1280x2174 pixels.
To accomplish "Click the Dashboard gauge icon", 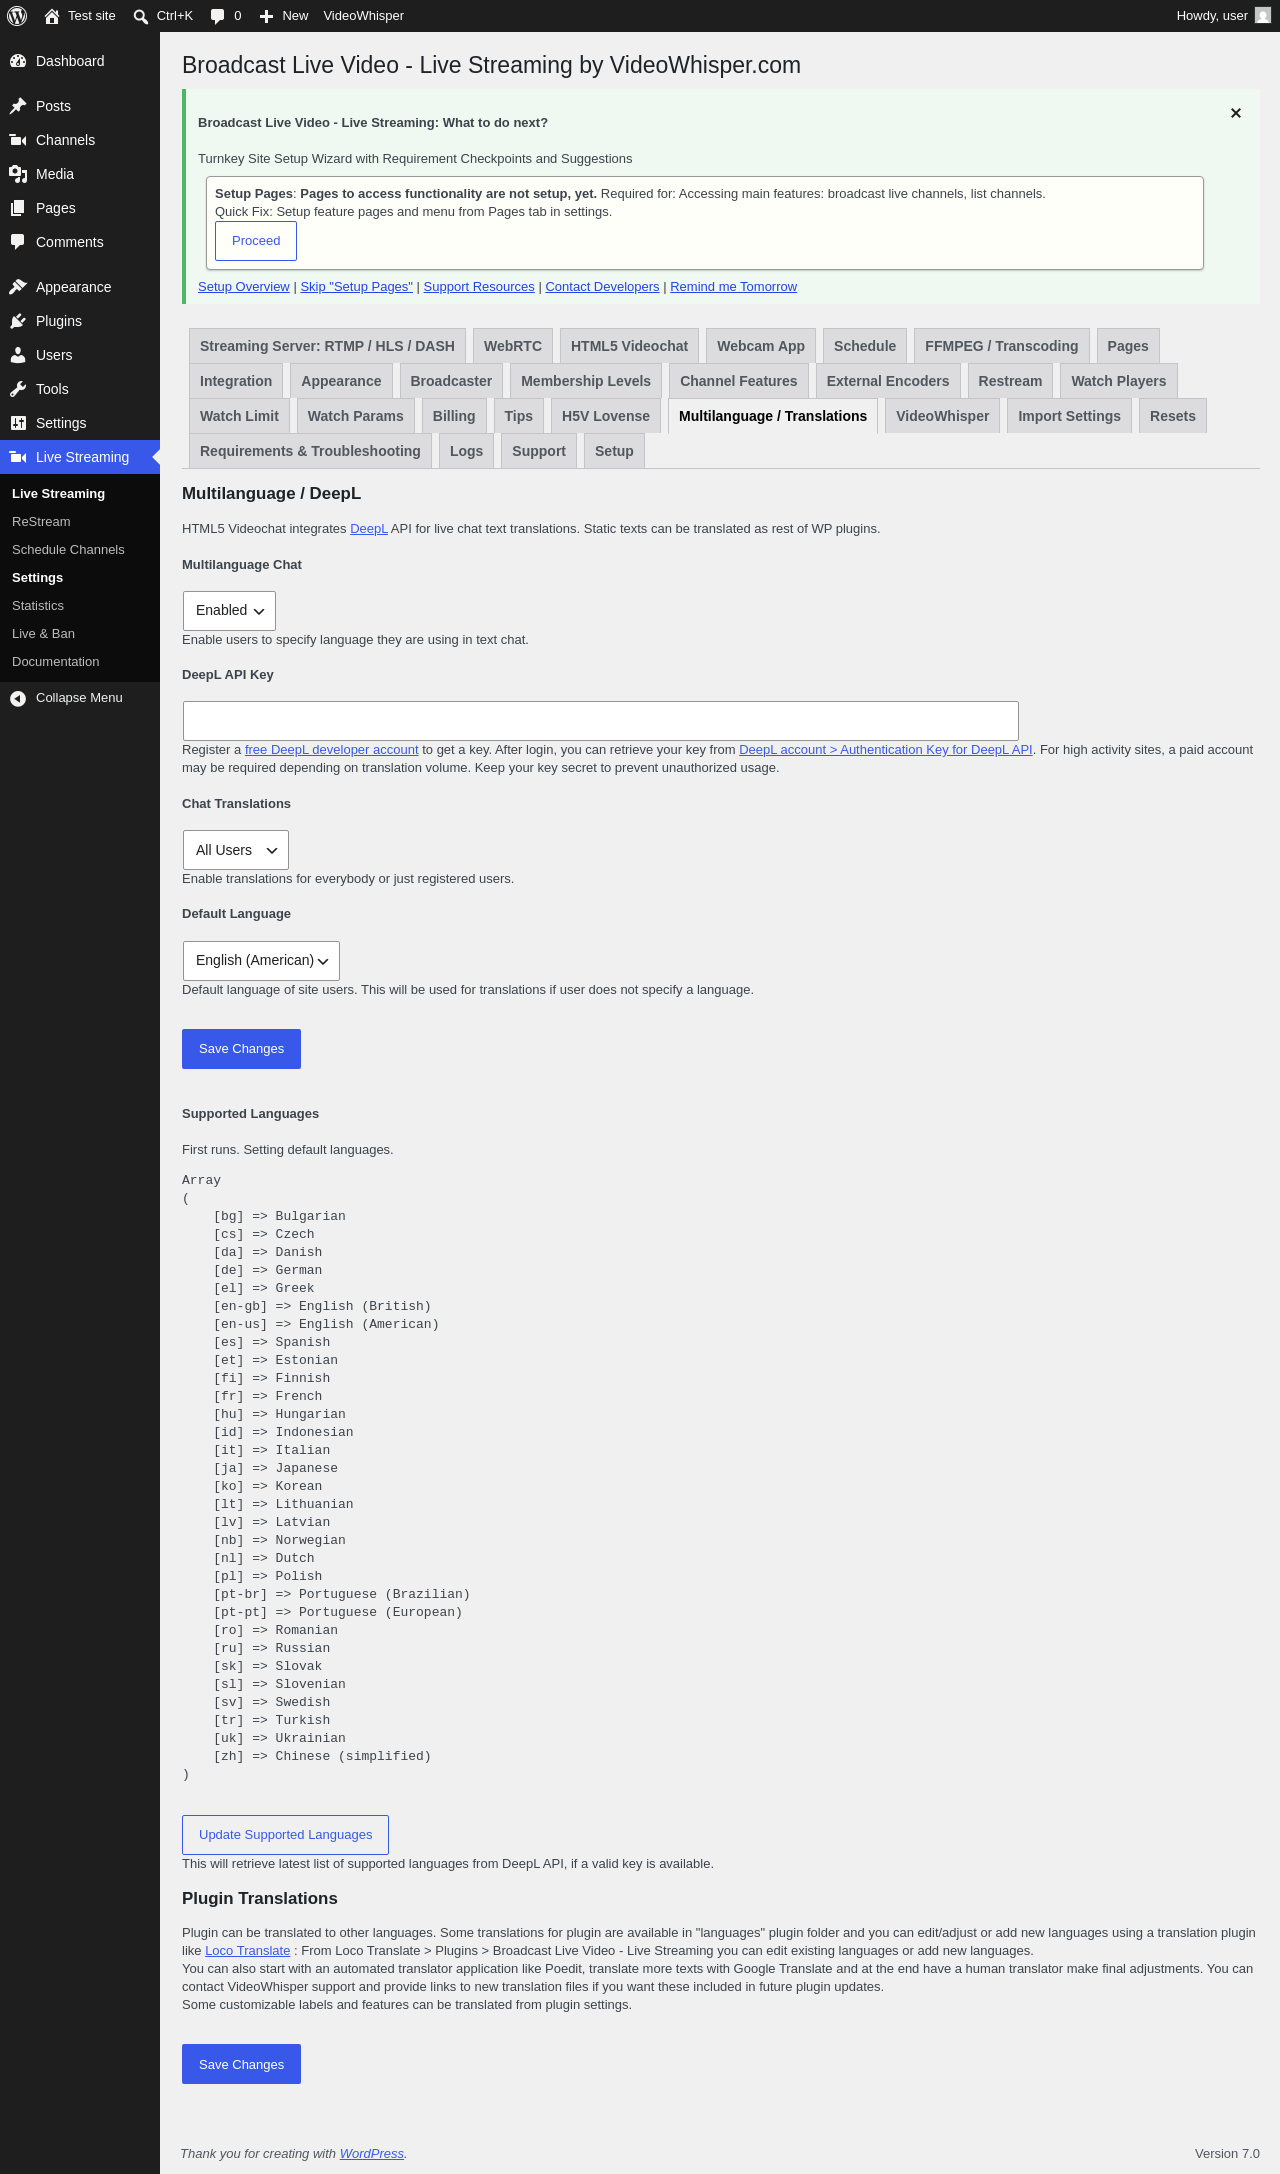I will pyautogui.click(x=18, y=61).
